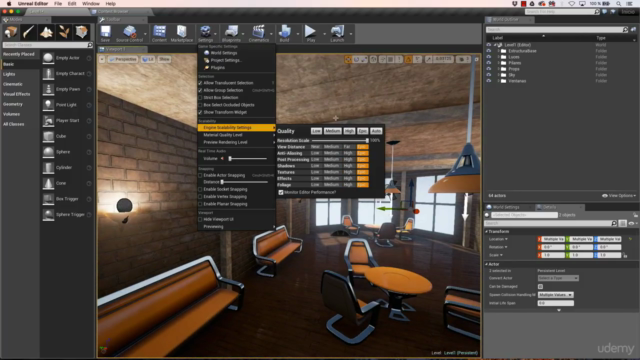Open the Content browser toolbar icon
Viewport: 640px width, 360px height.
(x=159, y=33)
